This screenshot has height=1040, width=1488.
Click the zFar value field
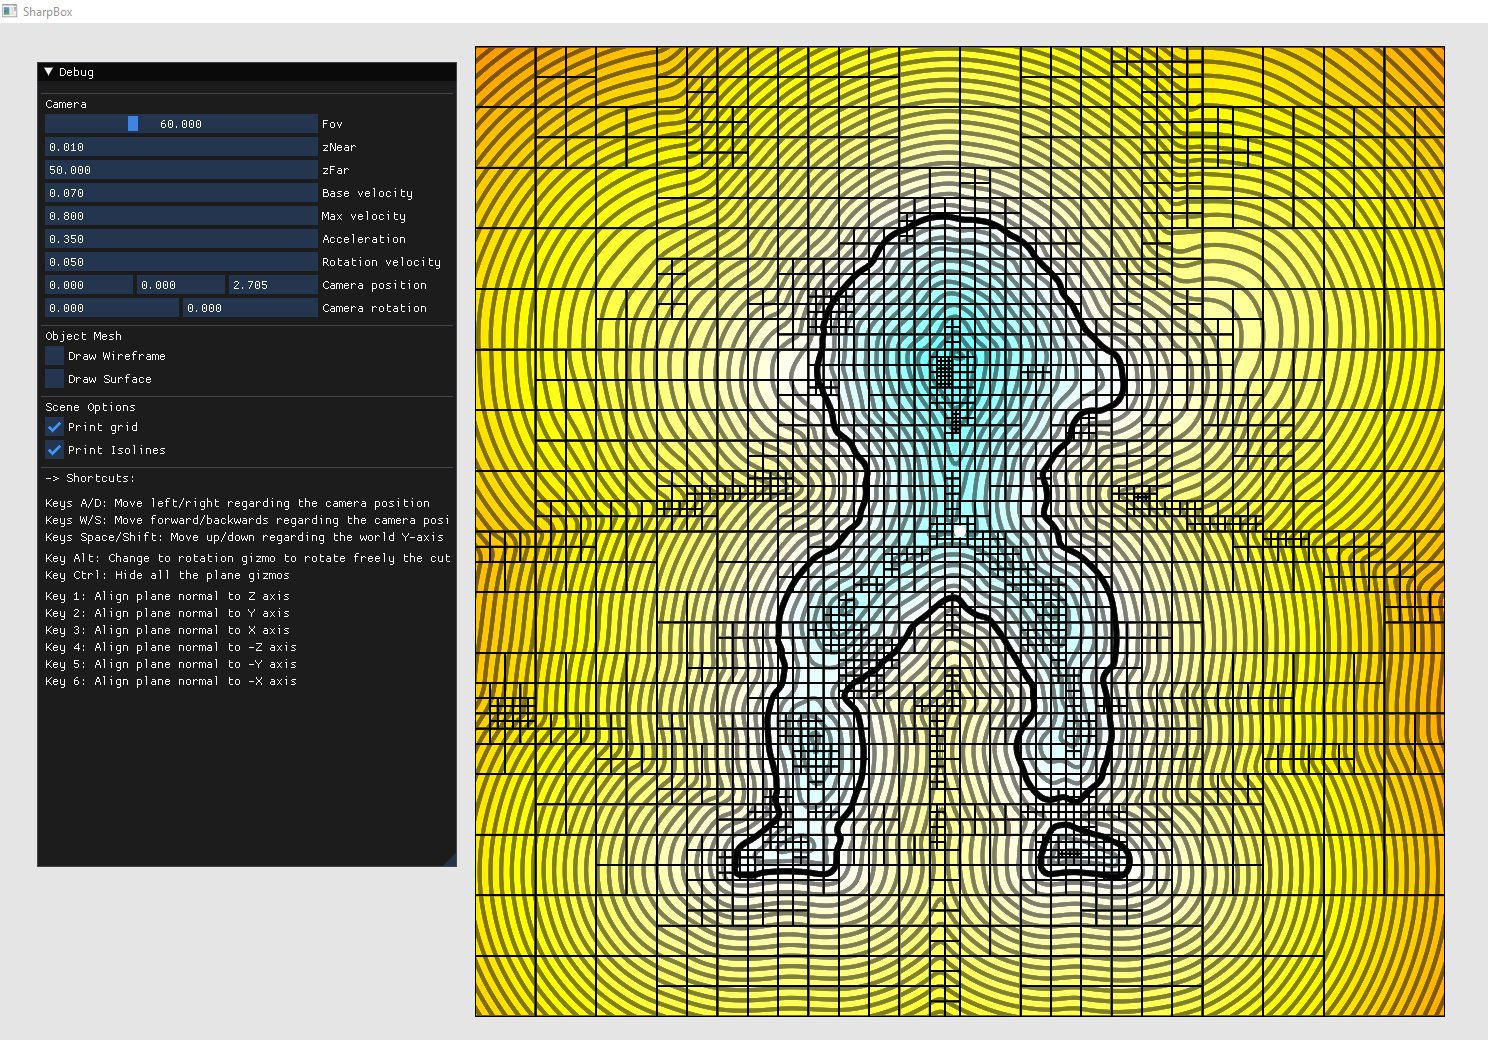(181, 170)
